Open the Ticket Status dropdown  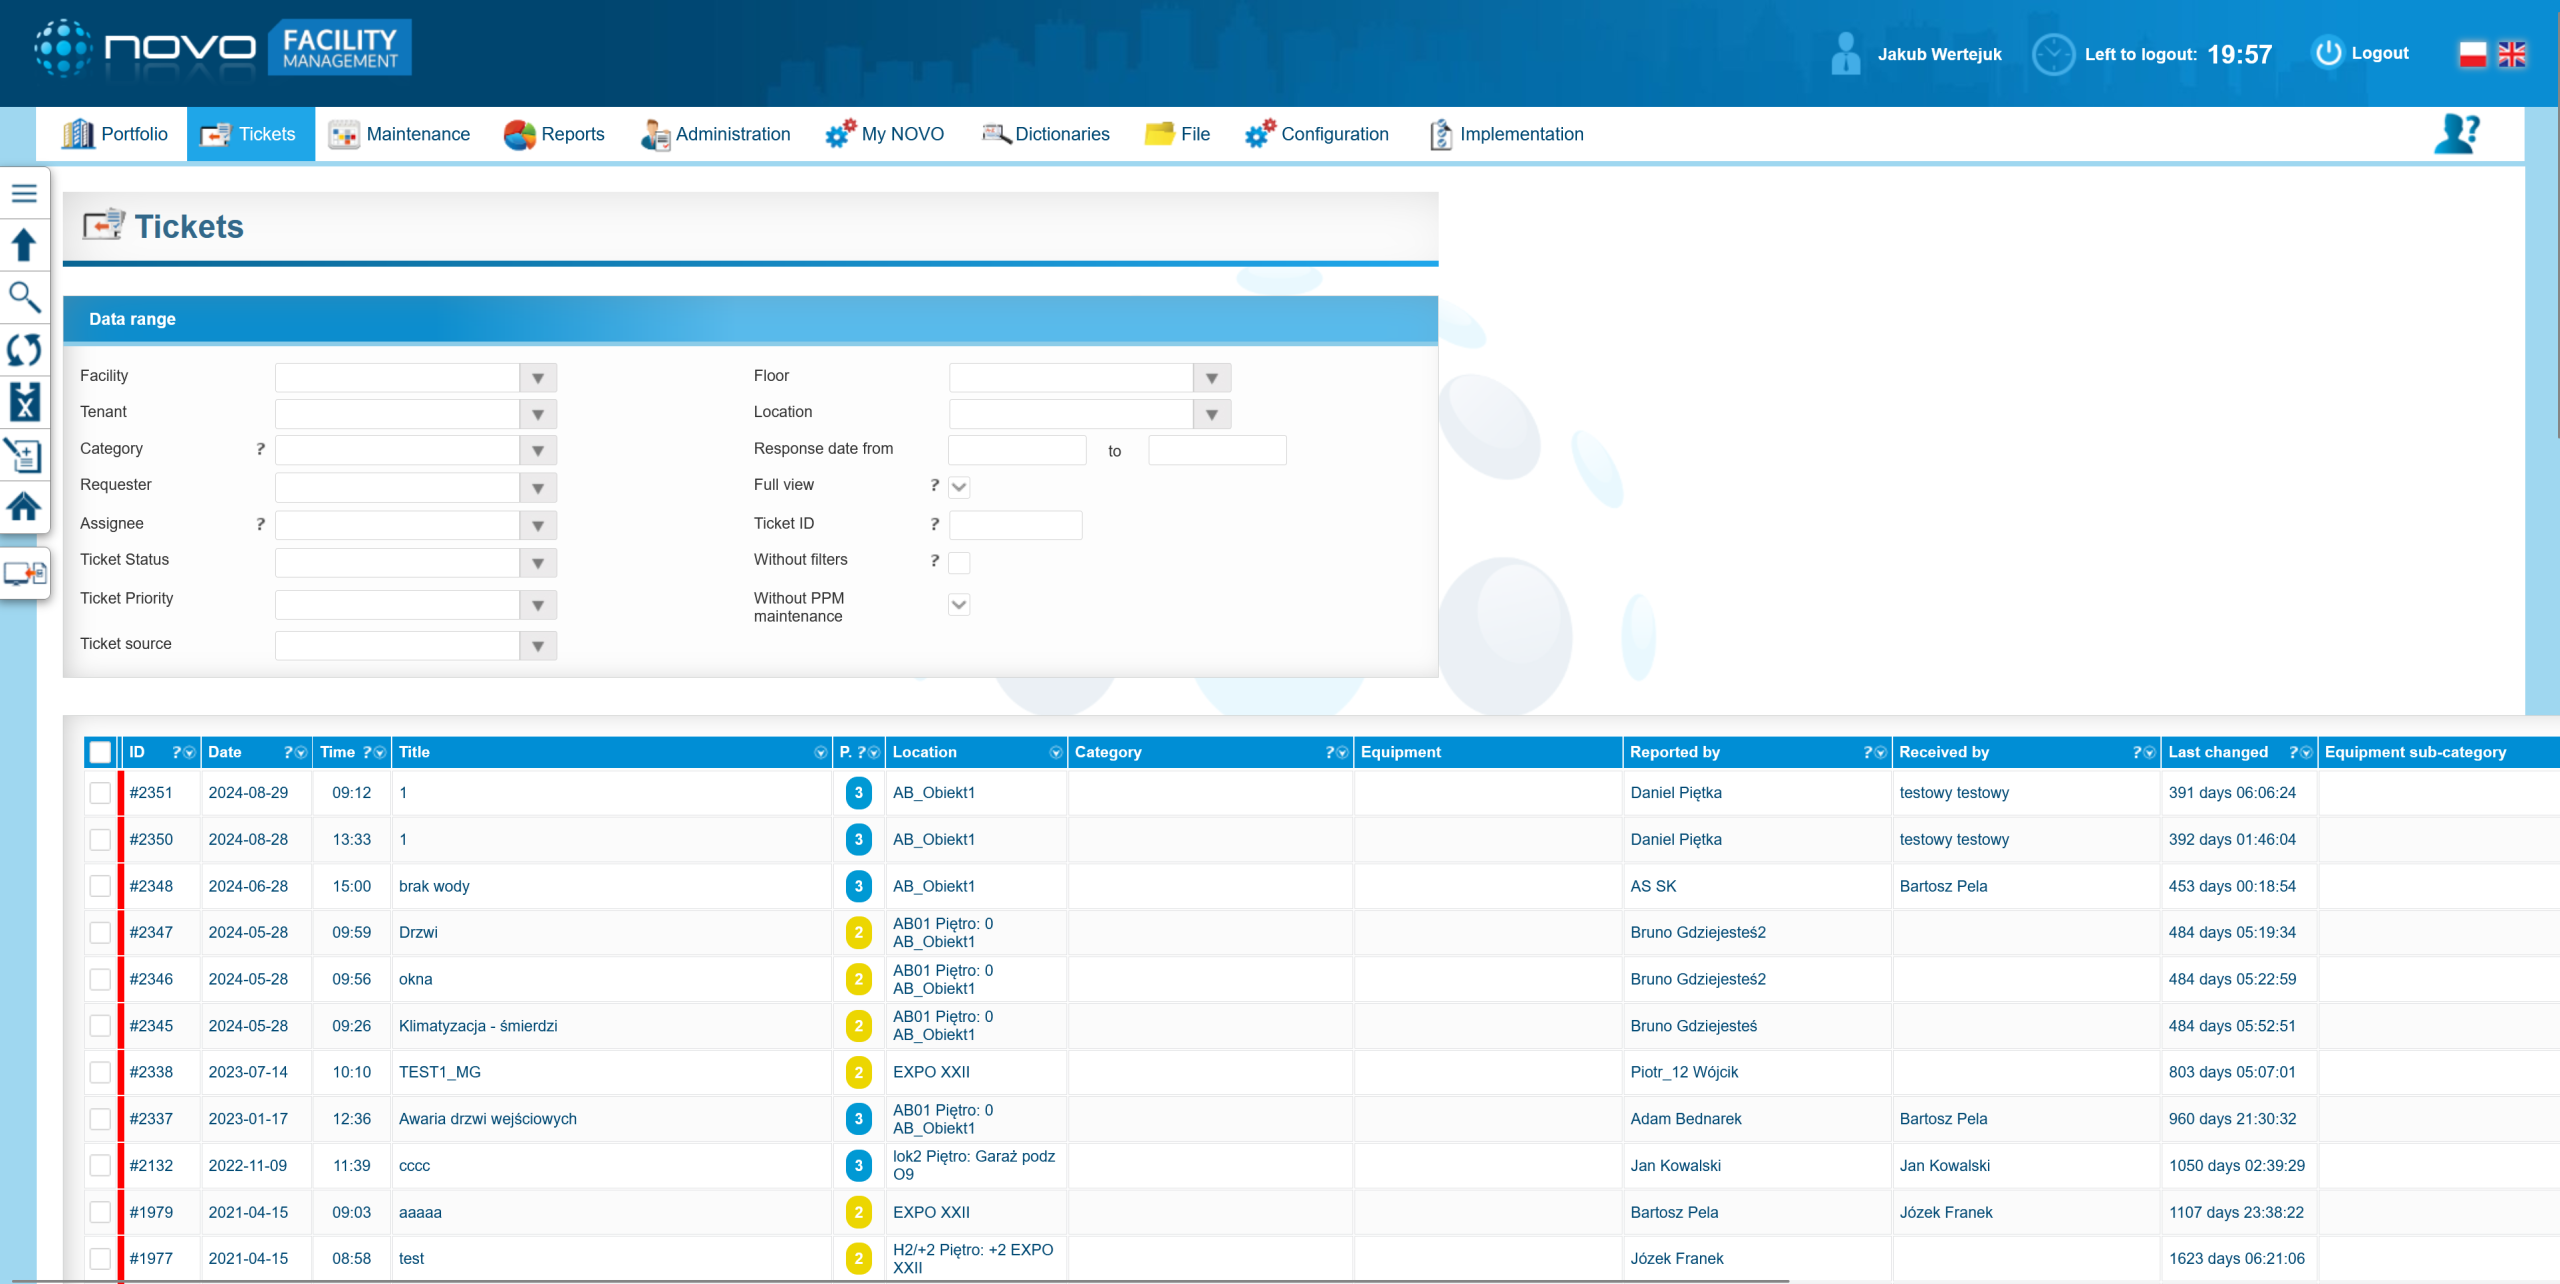[538, 563]
